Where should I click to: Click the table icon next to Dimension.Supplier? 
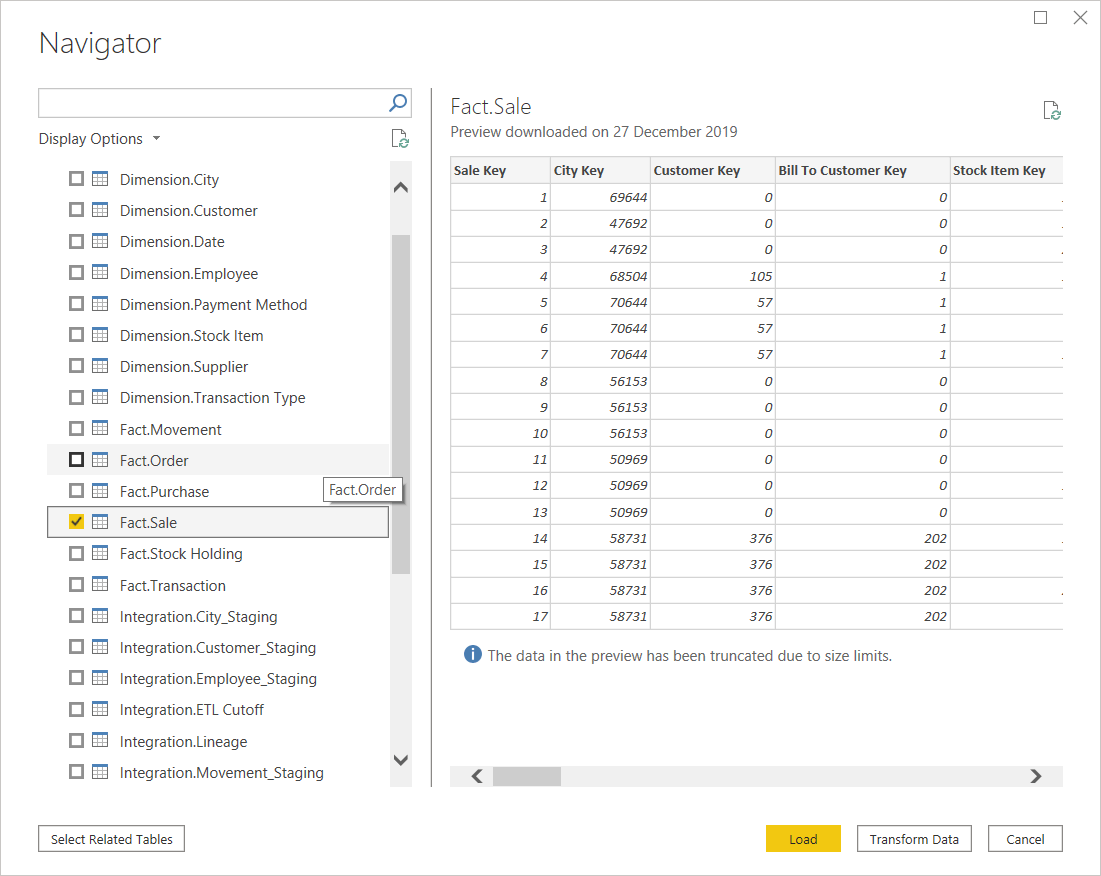coord(101,366)
